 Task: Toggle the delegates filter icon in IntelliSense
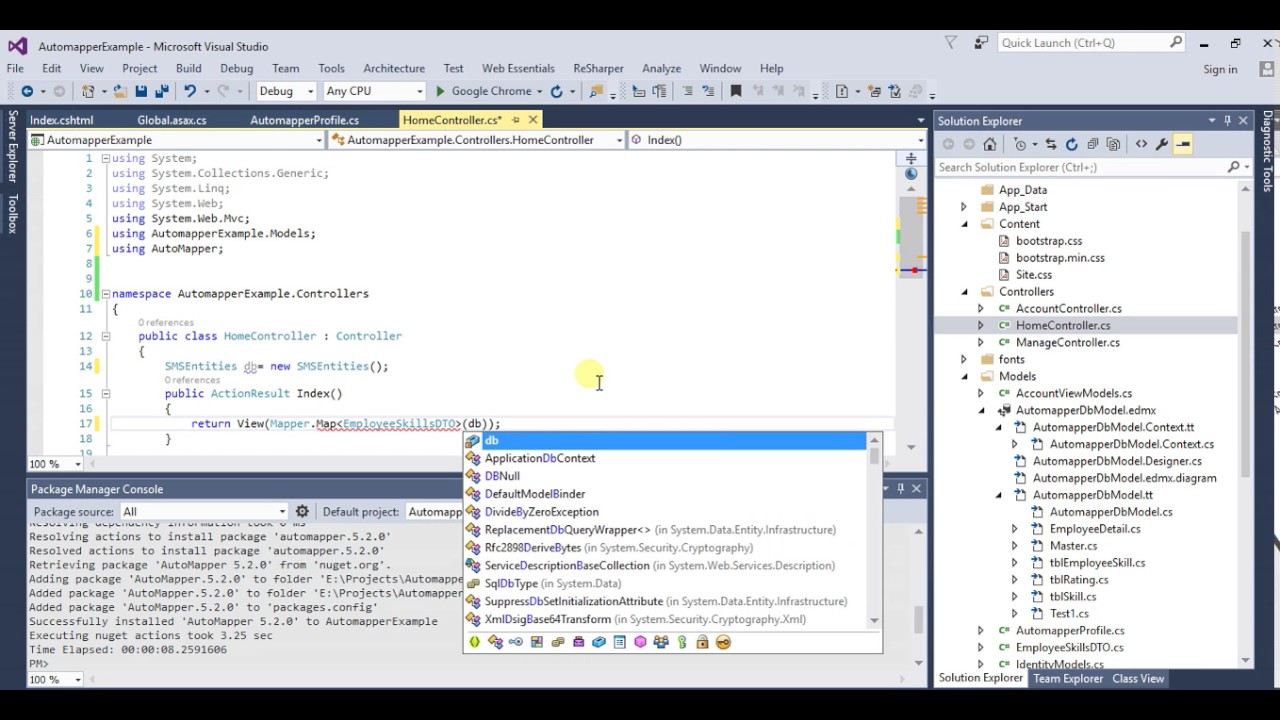[x=578, y=641]
